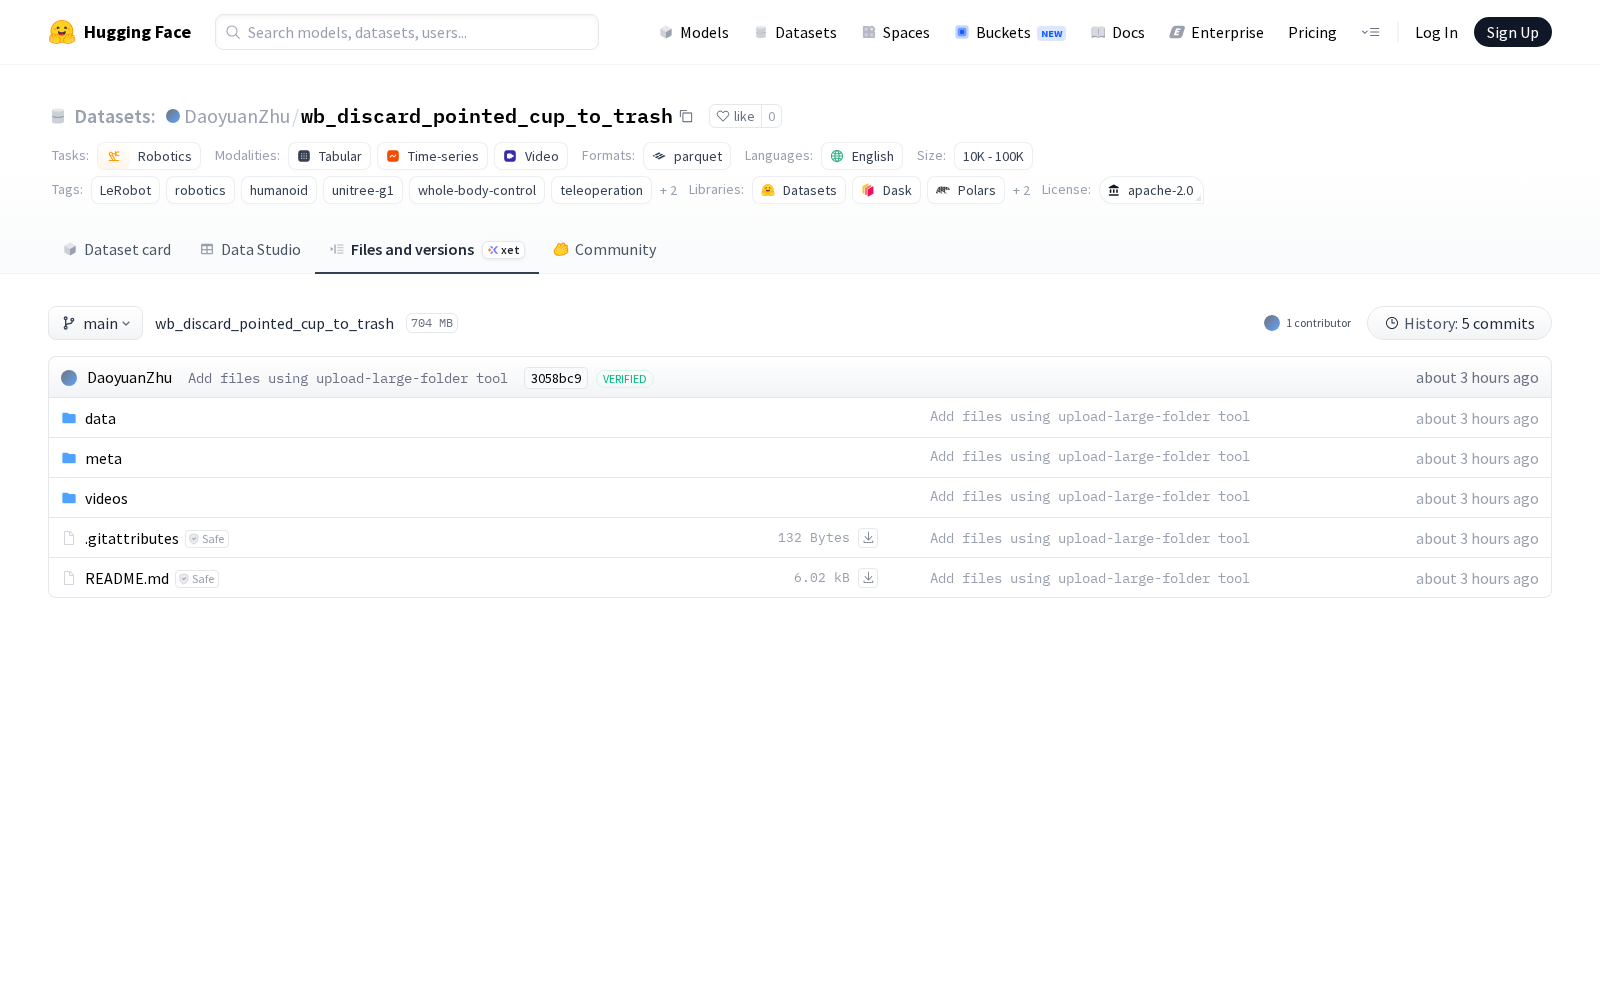Viewport: 1600px width, 1000px height.
Task: Open the Community tab
Action: click(605, 250)
